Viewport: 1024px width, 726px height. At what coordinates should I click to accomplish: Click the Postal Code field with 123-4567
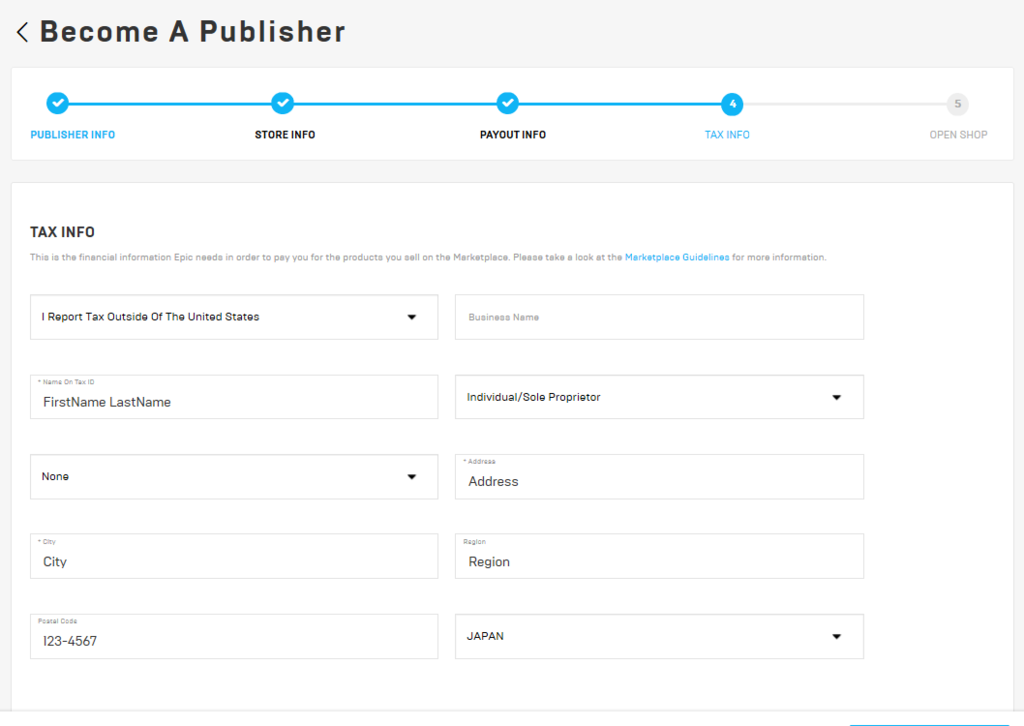coord(234,637)
